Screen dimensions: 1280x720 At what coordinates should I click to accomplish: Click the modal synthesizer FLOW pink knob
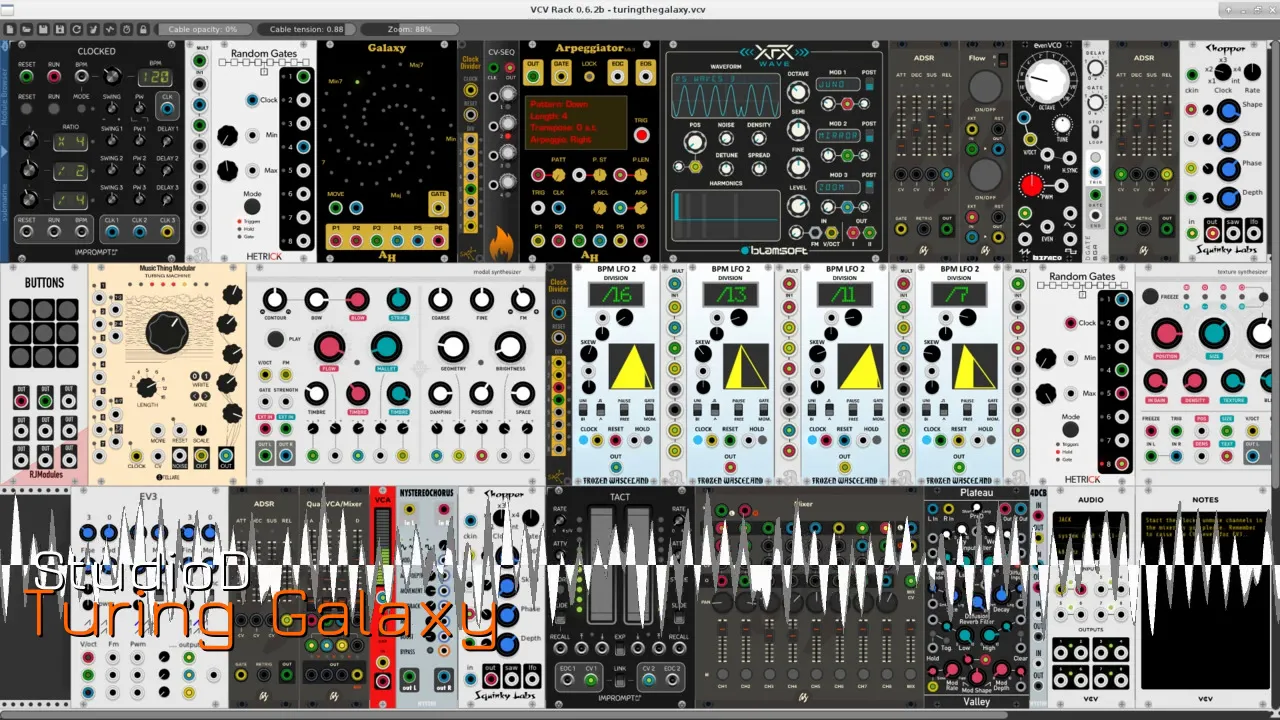pyautogui.click(x=329, y=347)
